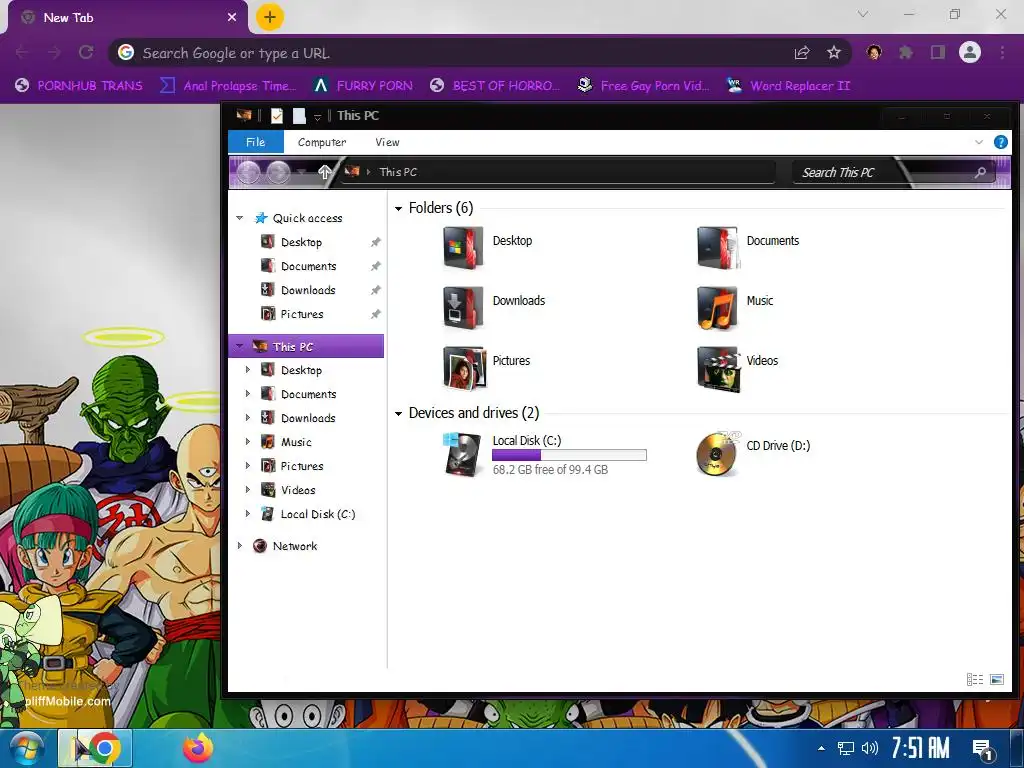Expand Videos under This PC
Screen dimensions: 1024x768
(248, 490)
